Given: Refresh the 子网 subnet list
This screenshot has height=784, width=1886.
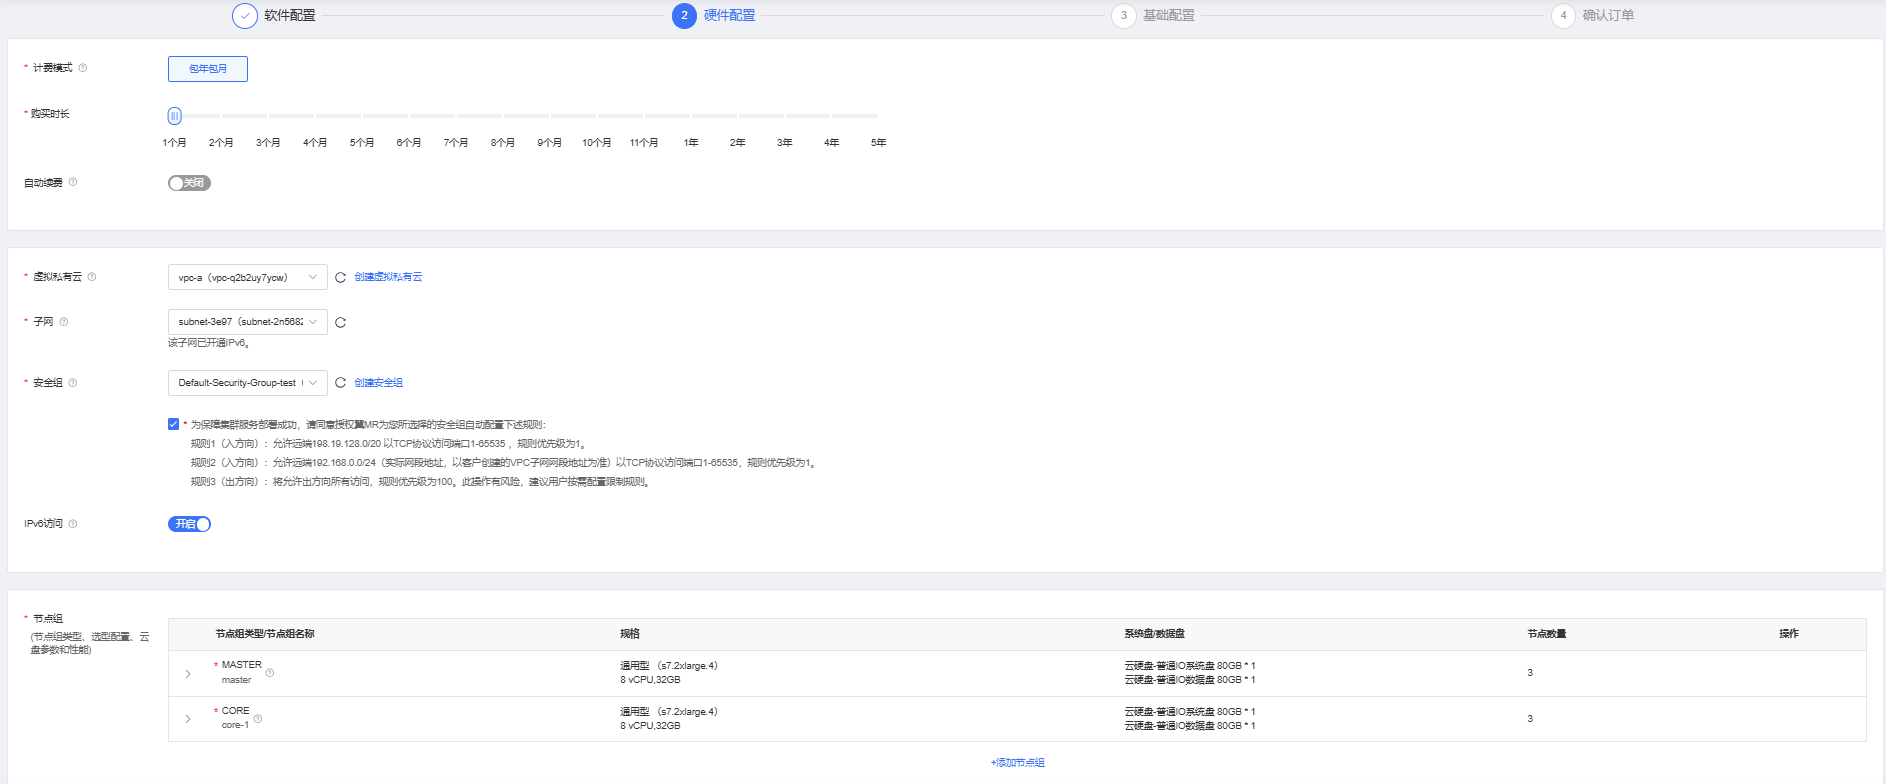Looking at the screenshot, I should point(340,322).
